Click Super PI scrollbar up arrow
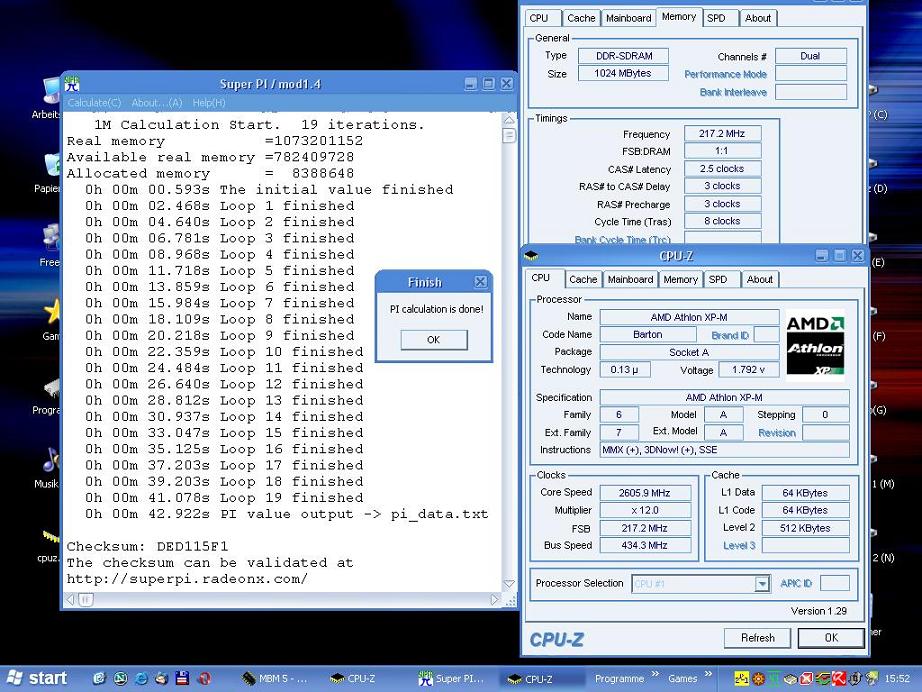This screenshot has width=922, height=692. (509, 119)
